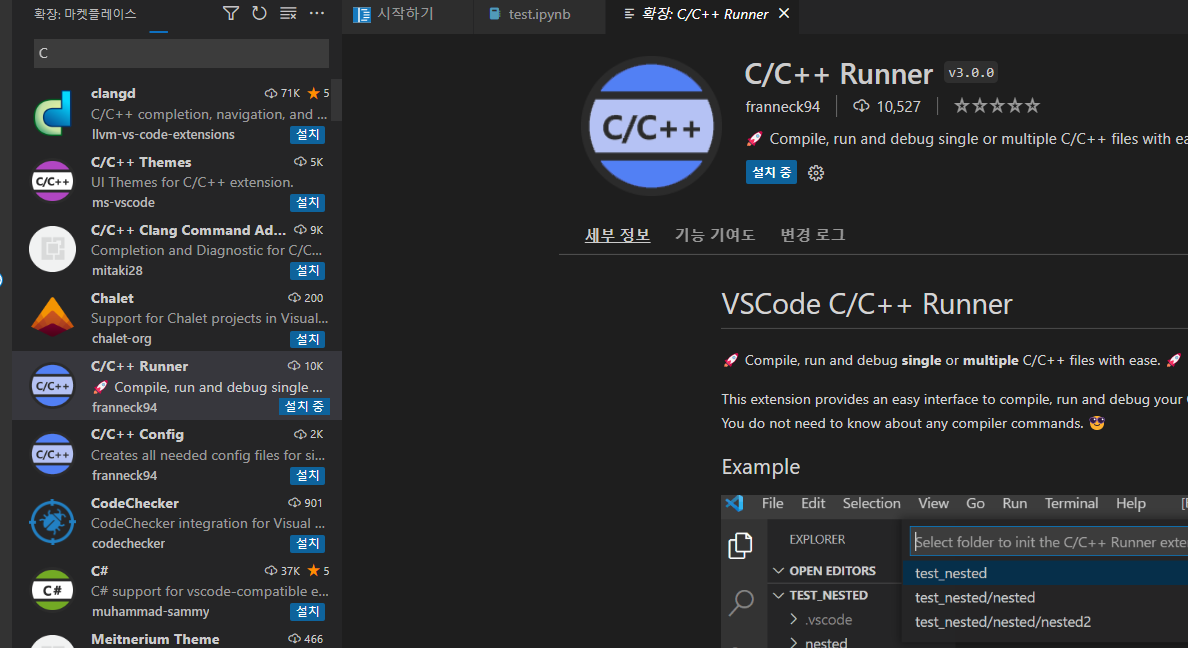Refresh the extensions marketplace list
Screen dimensions: 1188x648
click(x=259, y=13)
